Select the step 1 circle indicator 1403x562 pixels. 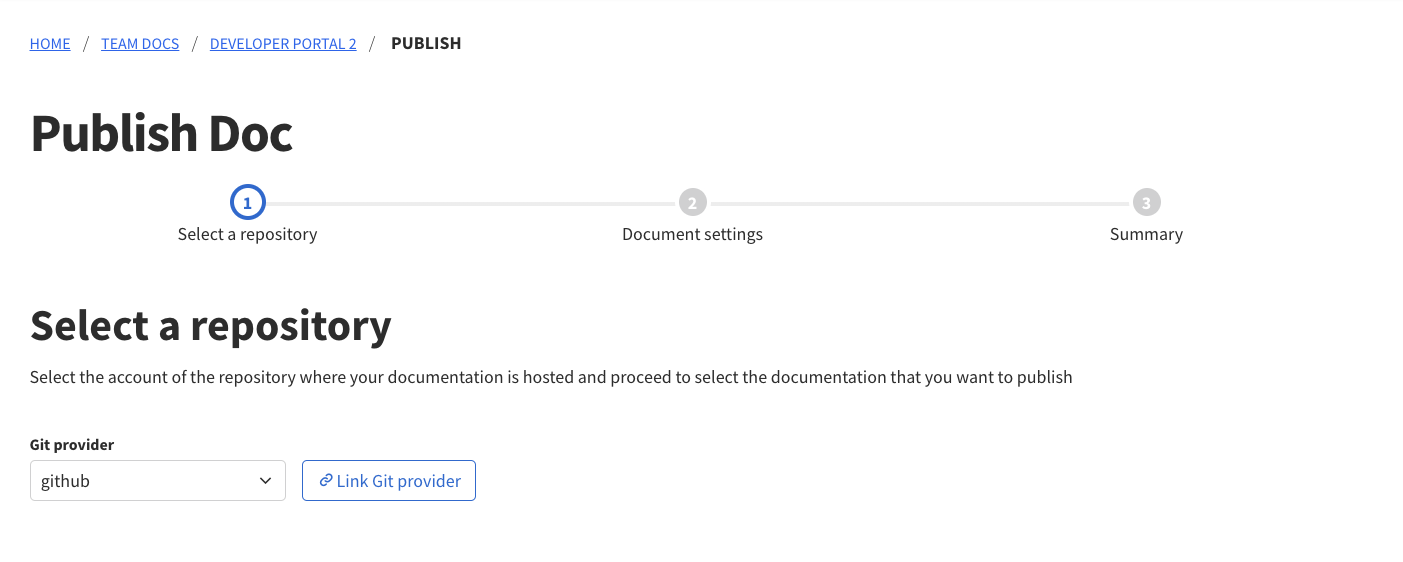[x=247, y=203]
